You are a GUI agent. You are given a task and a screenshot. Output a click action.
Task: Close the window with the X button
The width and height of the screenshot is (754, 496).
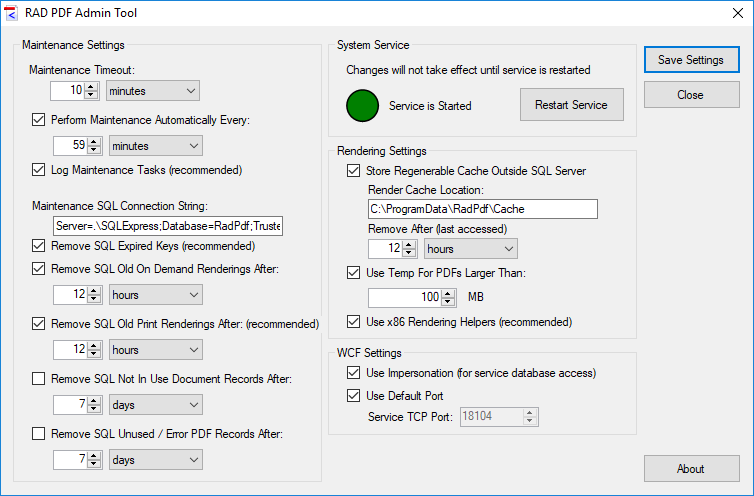pyautogui.click(x=738, y=13)
